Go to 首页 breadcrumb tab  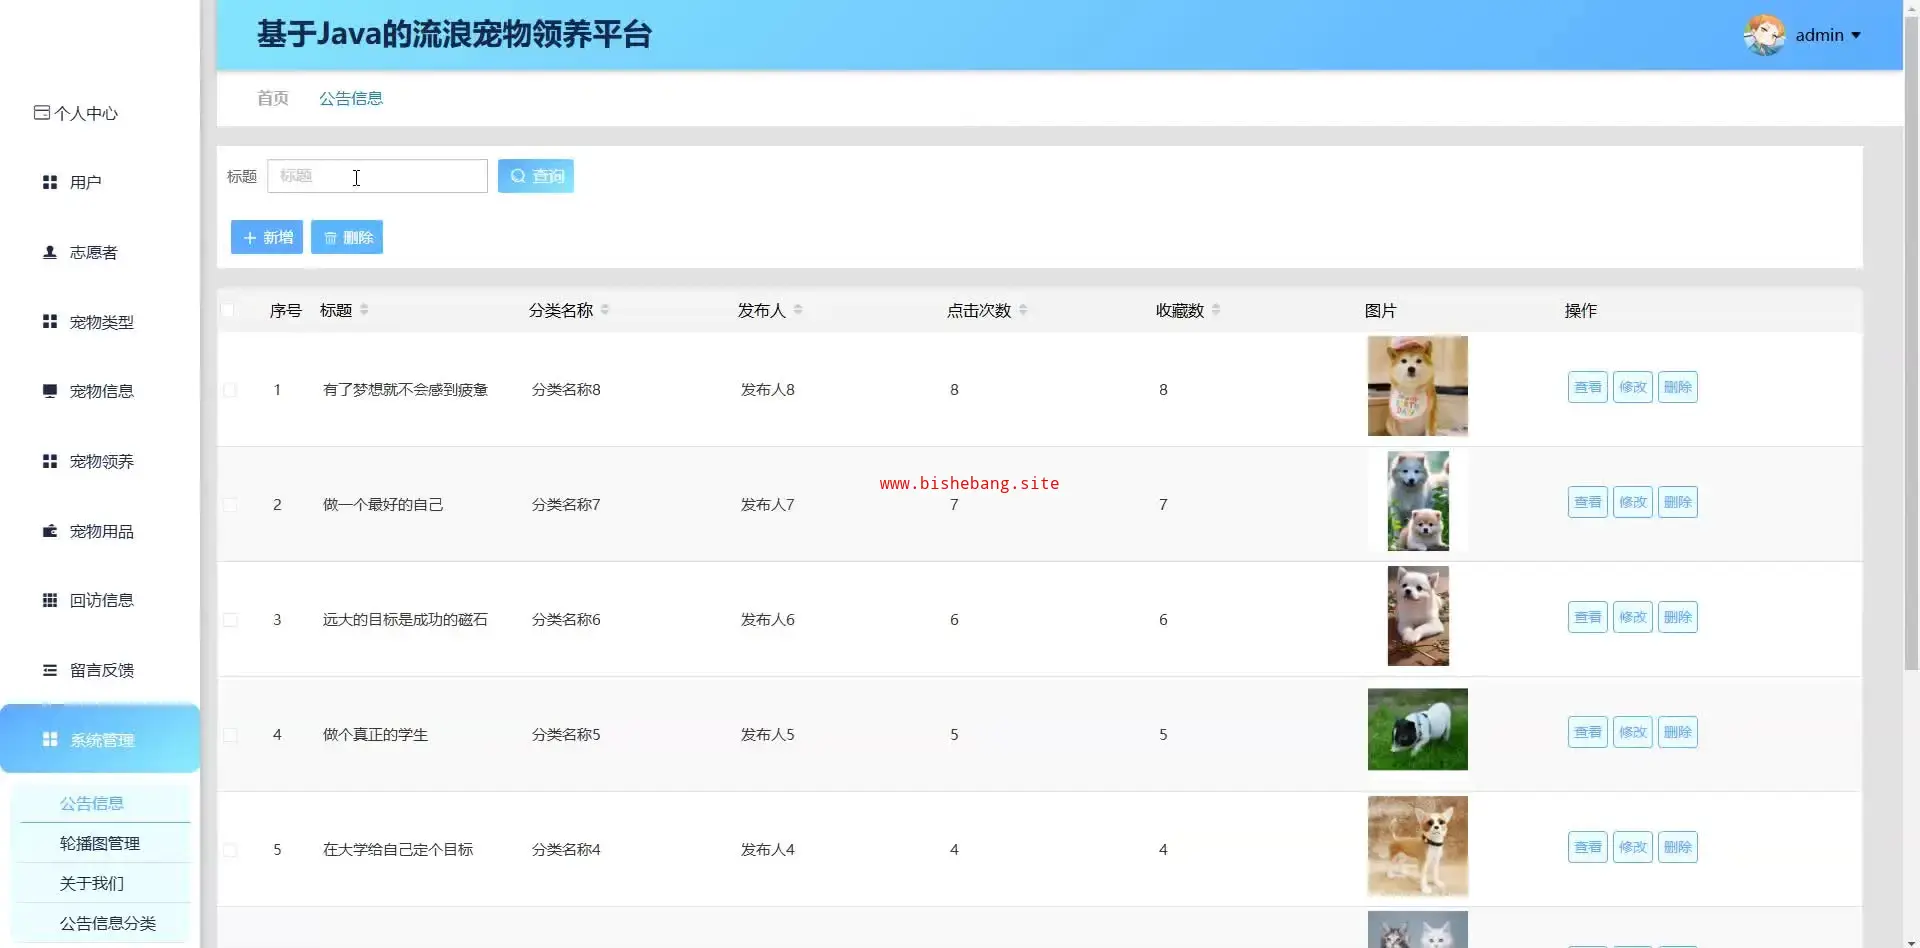(x=272, y=98)
